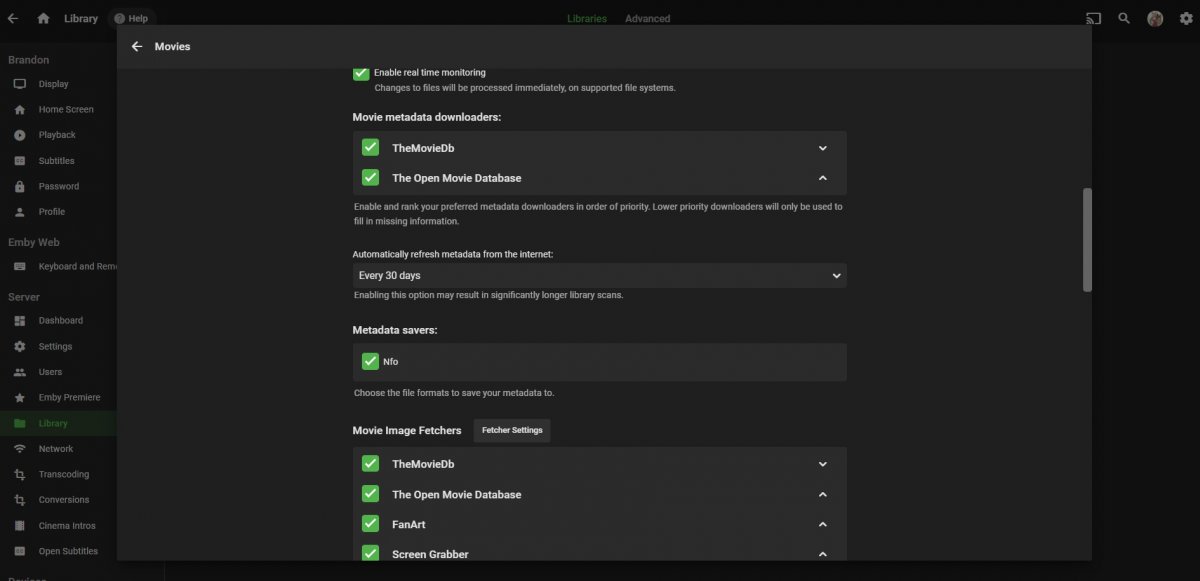Select the Libraries tab

587,18
